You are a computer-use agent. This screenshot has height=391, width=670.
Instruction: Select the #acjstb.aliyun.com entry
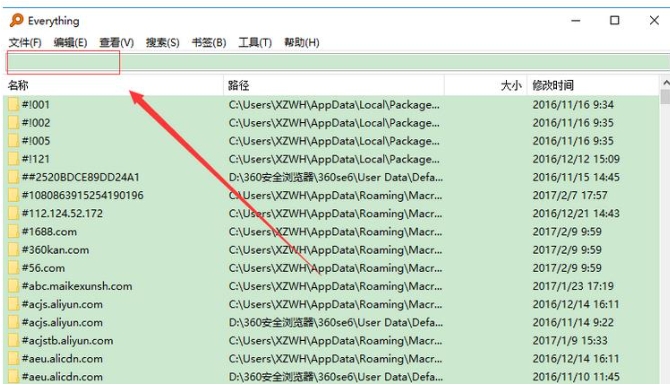click(x=68, y=341)
